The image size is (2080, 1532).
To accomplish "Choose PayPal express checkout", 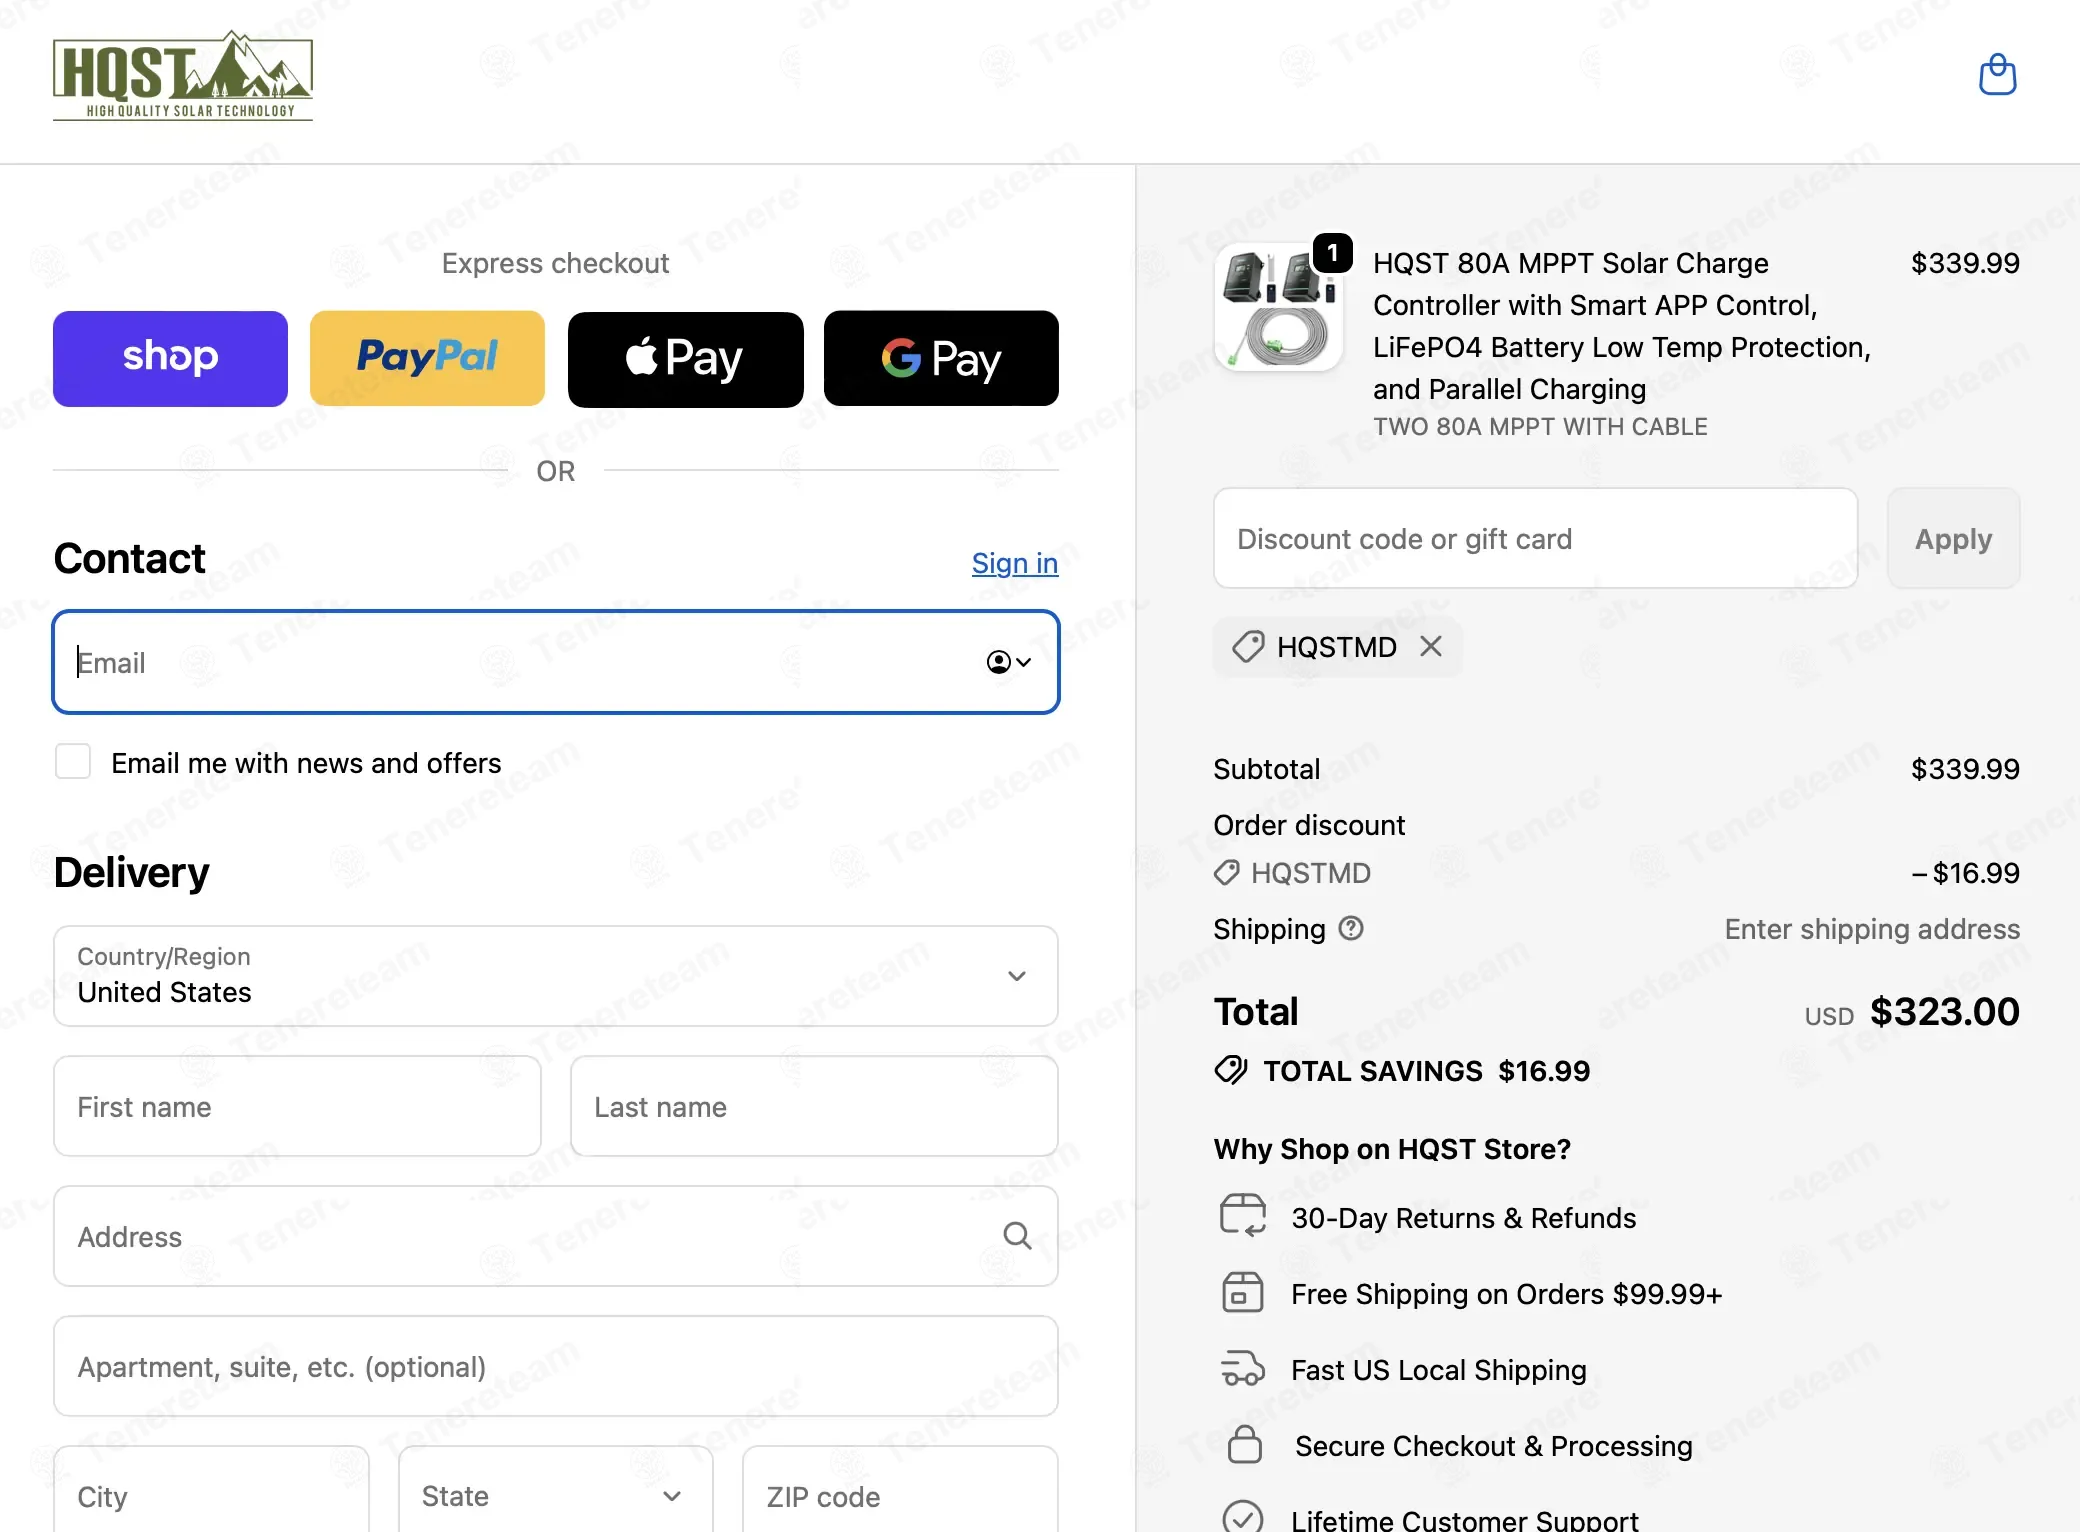I will [x=427, y=358].
